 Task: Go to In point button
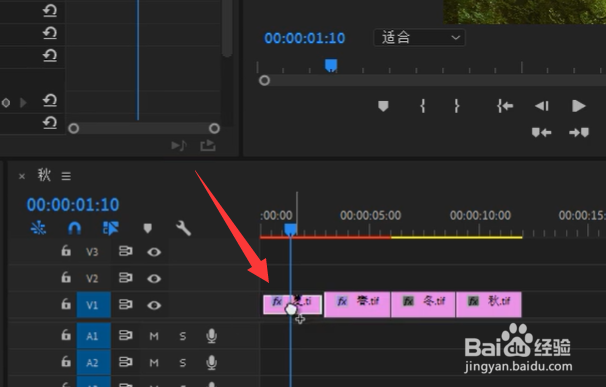[505, 106]
